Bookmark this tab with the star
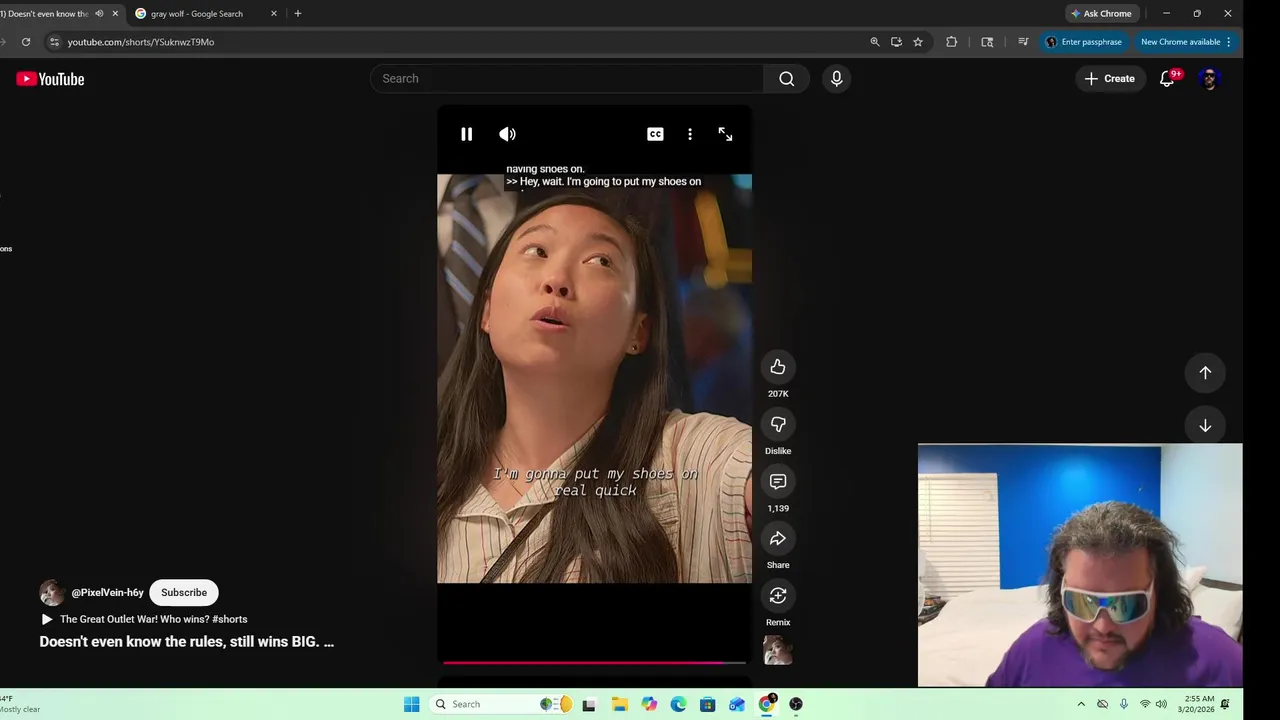This screenshot has width=1280, height=720. tap(918, 42)
